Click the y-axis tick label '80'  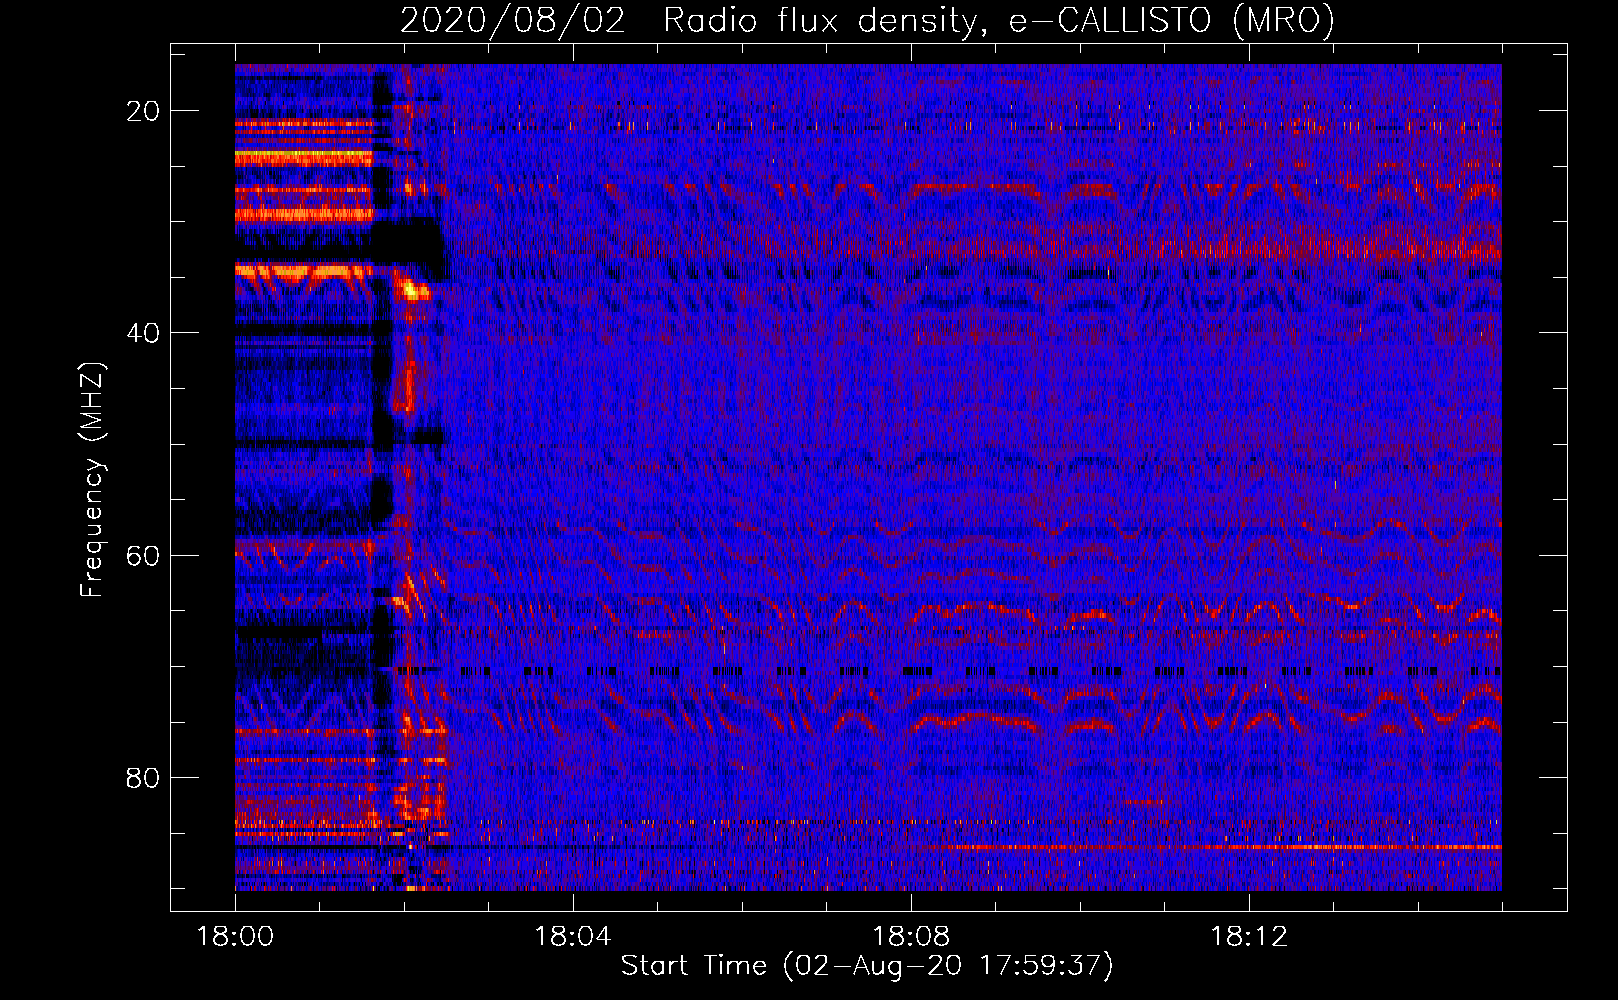144,778
